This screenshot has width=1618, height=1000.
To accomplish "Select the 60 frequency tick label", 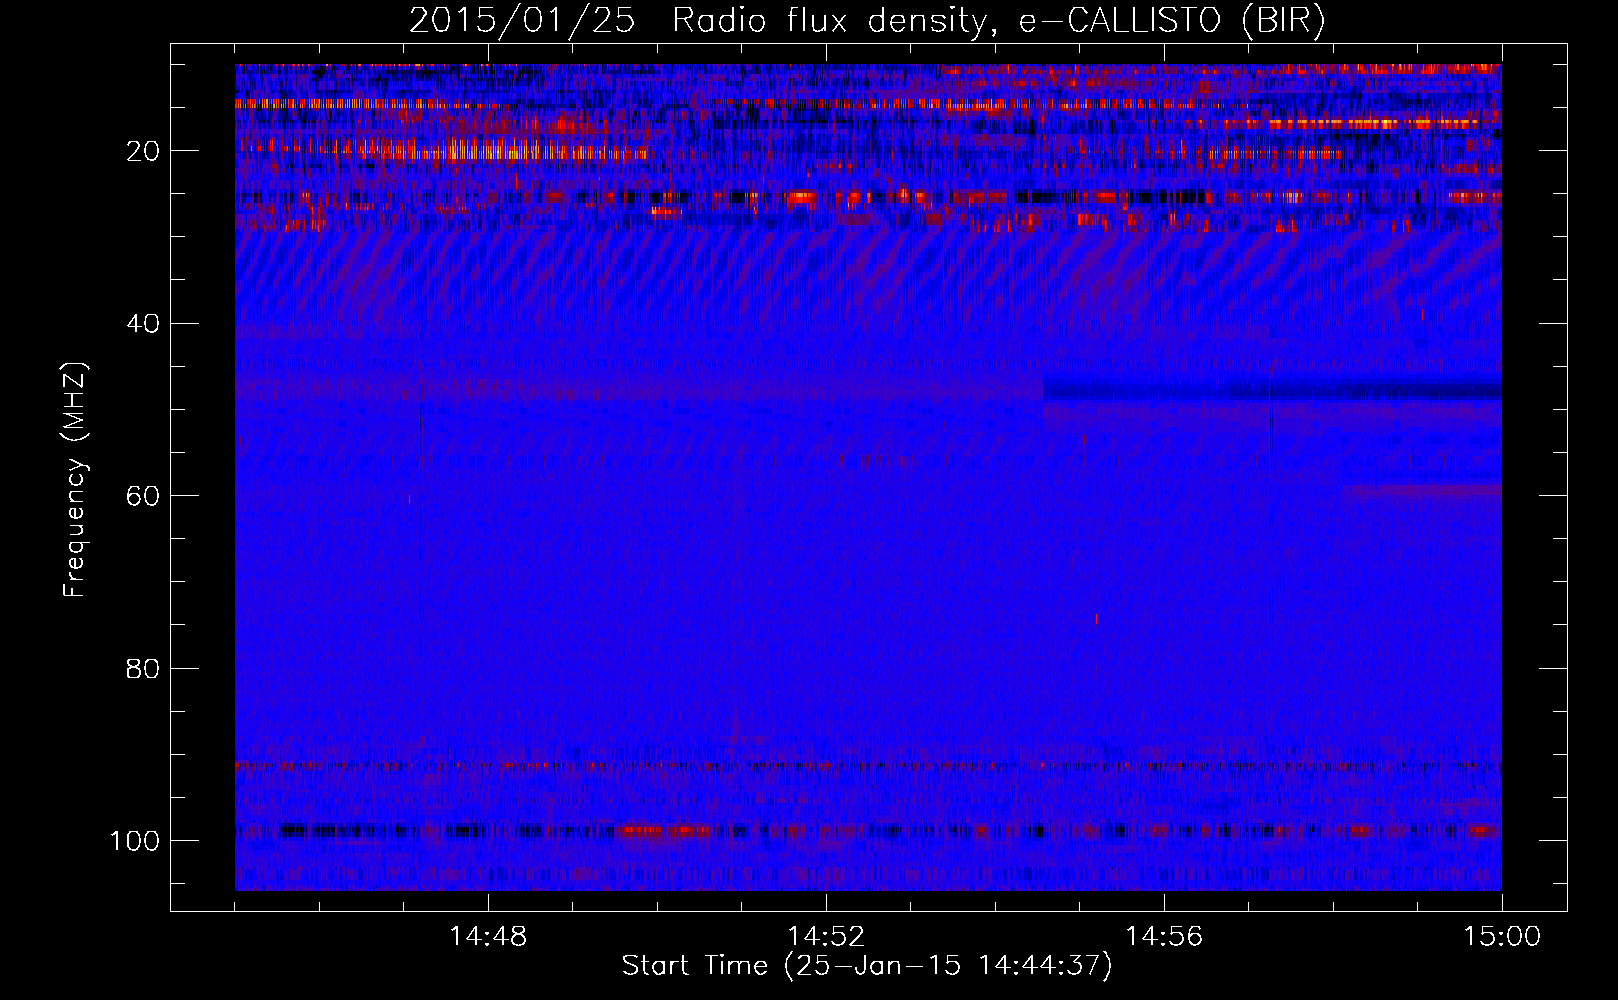I will click(142, 496).
